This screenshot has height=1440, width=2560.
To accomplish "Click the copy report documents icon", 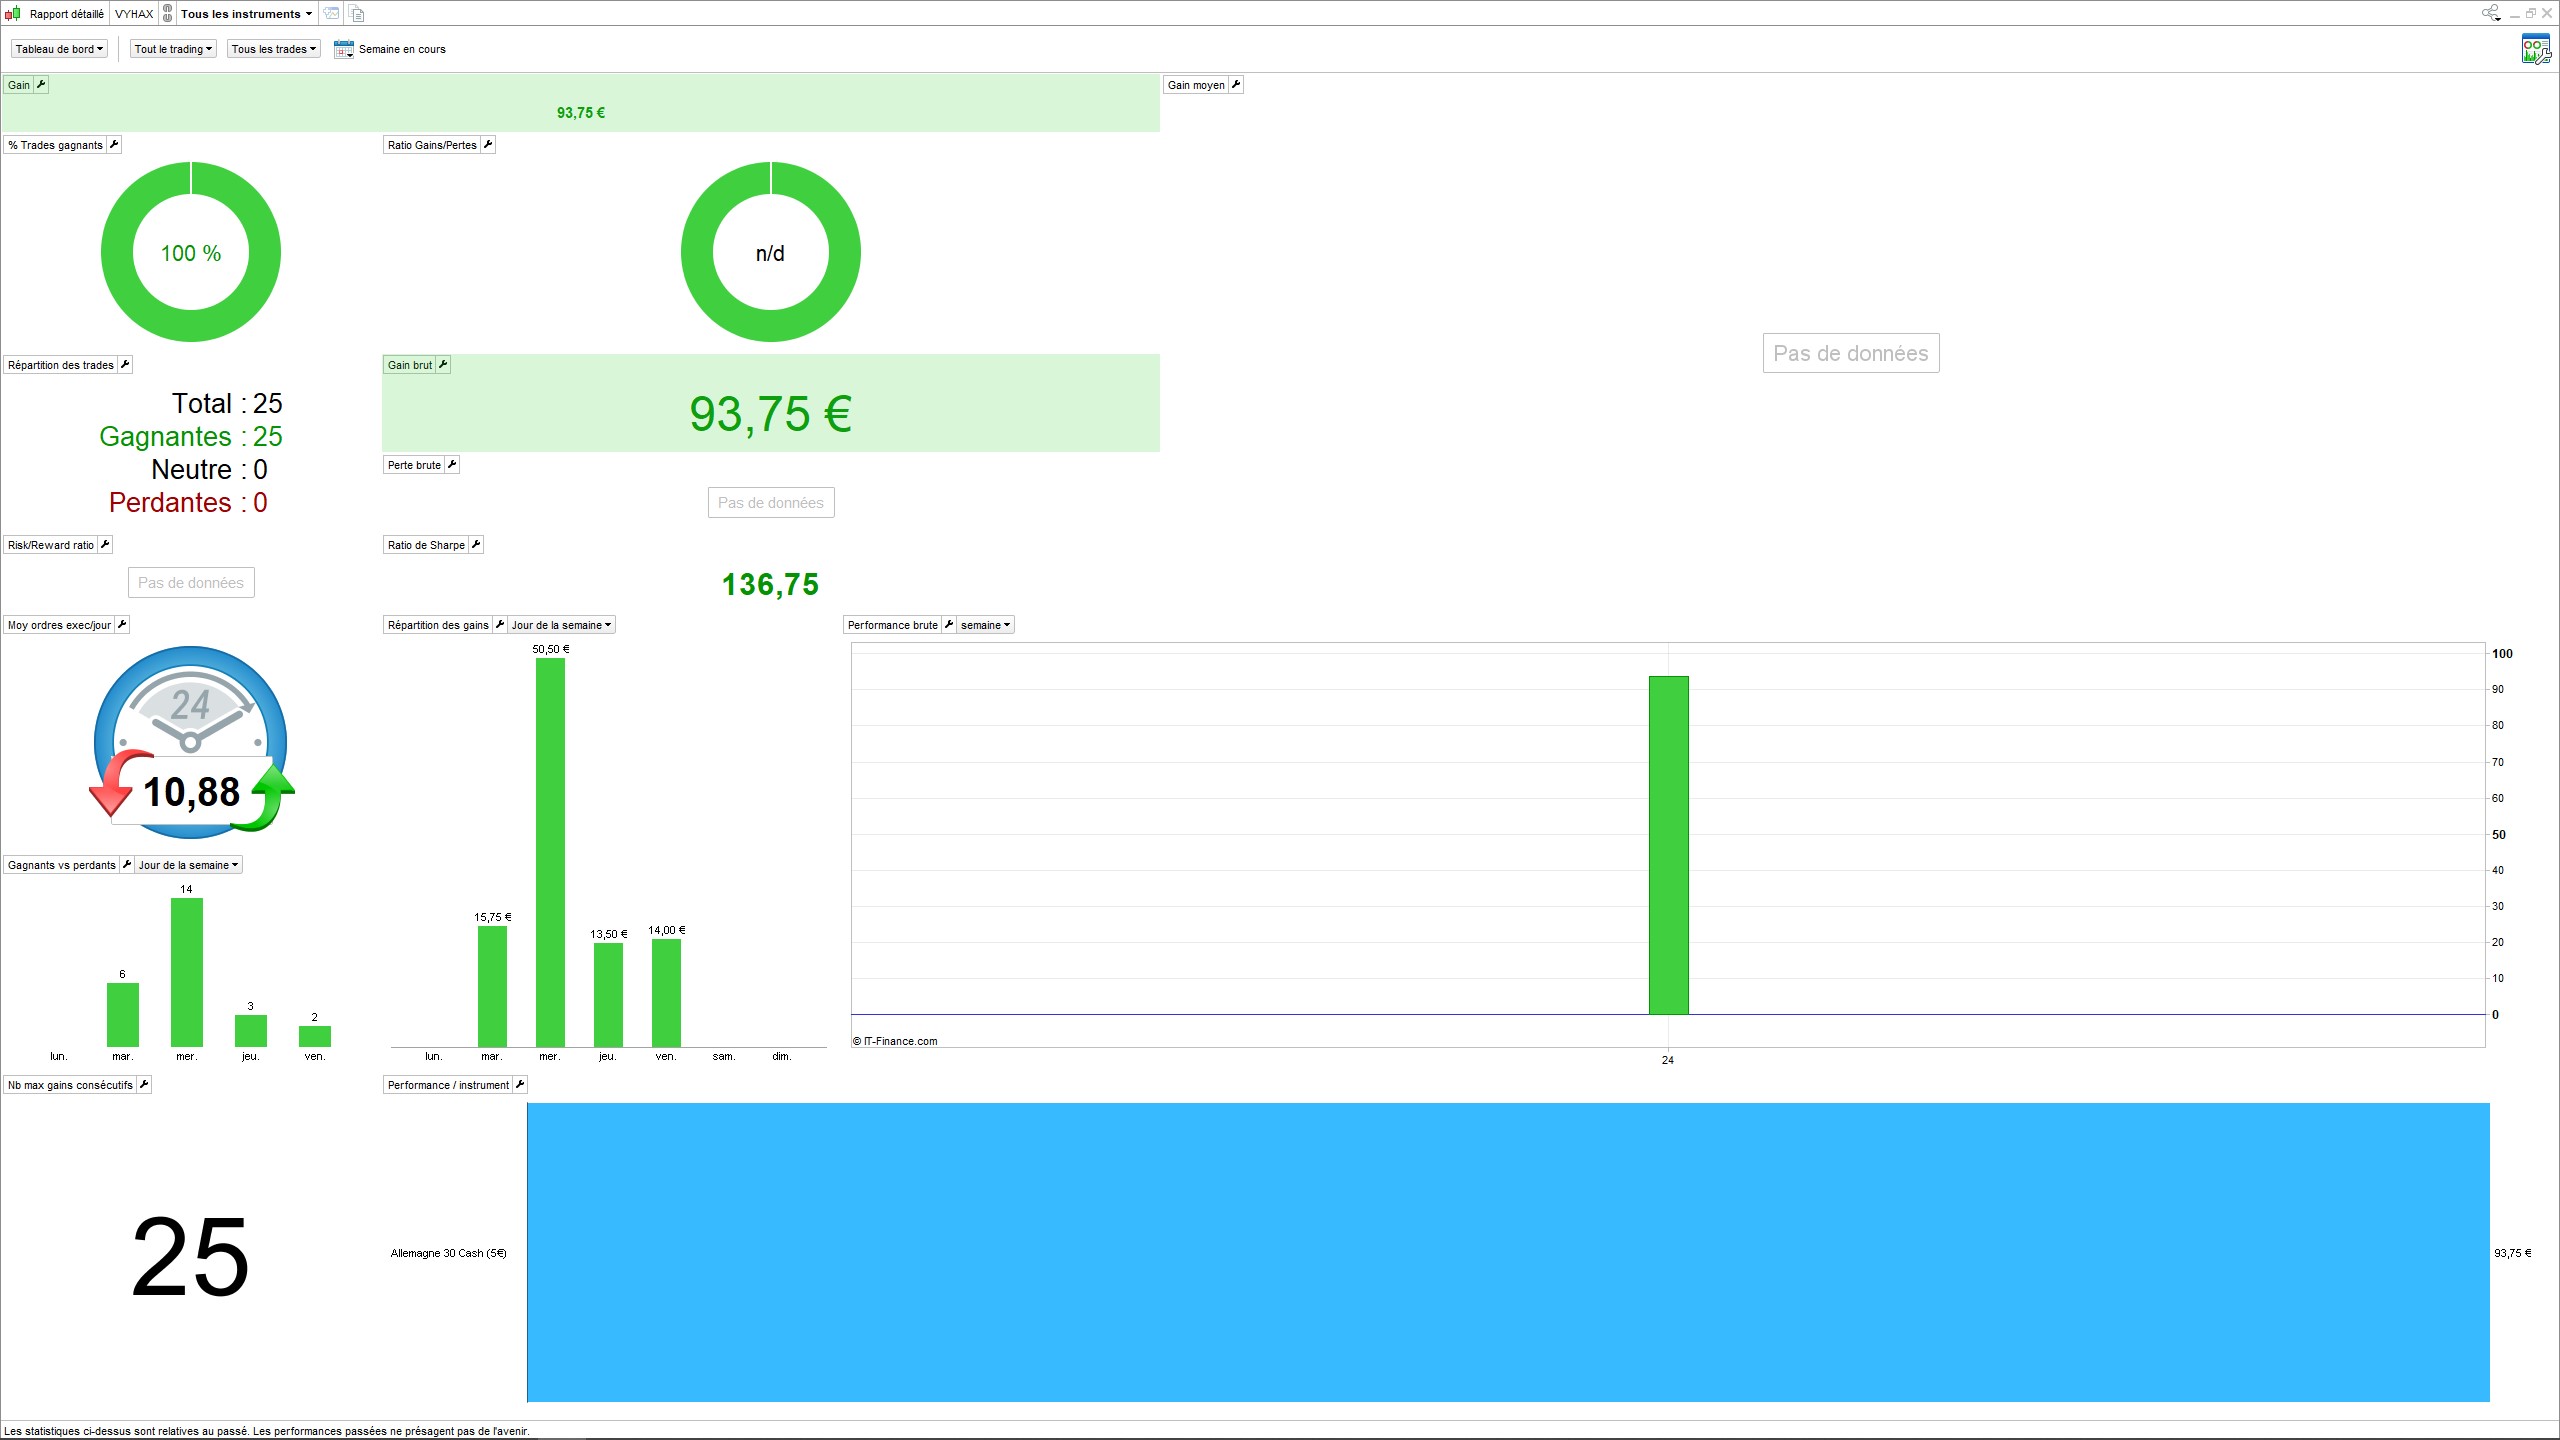I will [357, 14].
